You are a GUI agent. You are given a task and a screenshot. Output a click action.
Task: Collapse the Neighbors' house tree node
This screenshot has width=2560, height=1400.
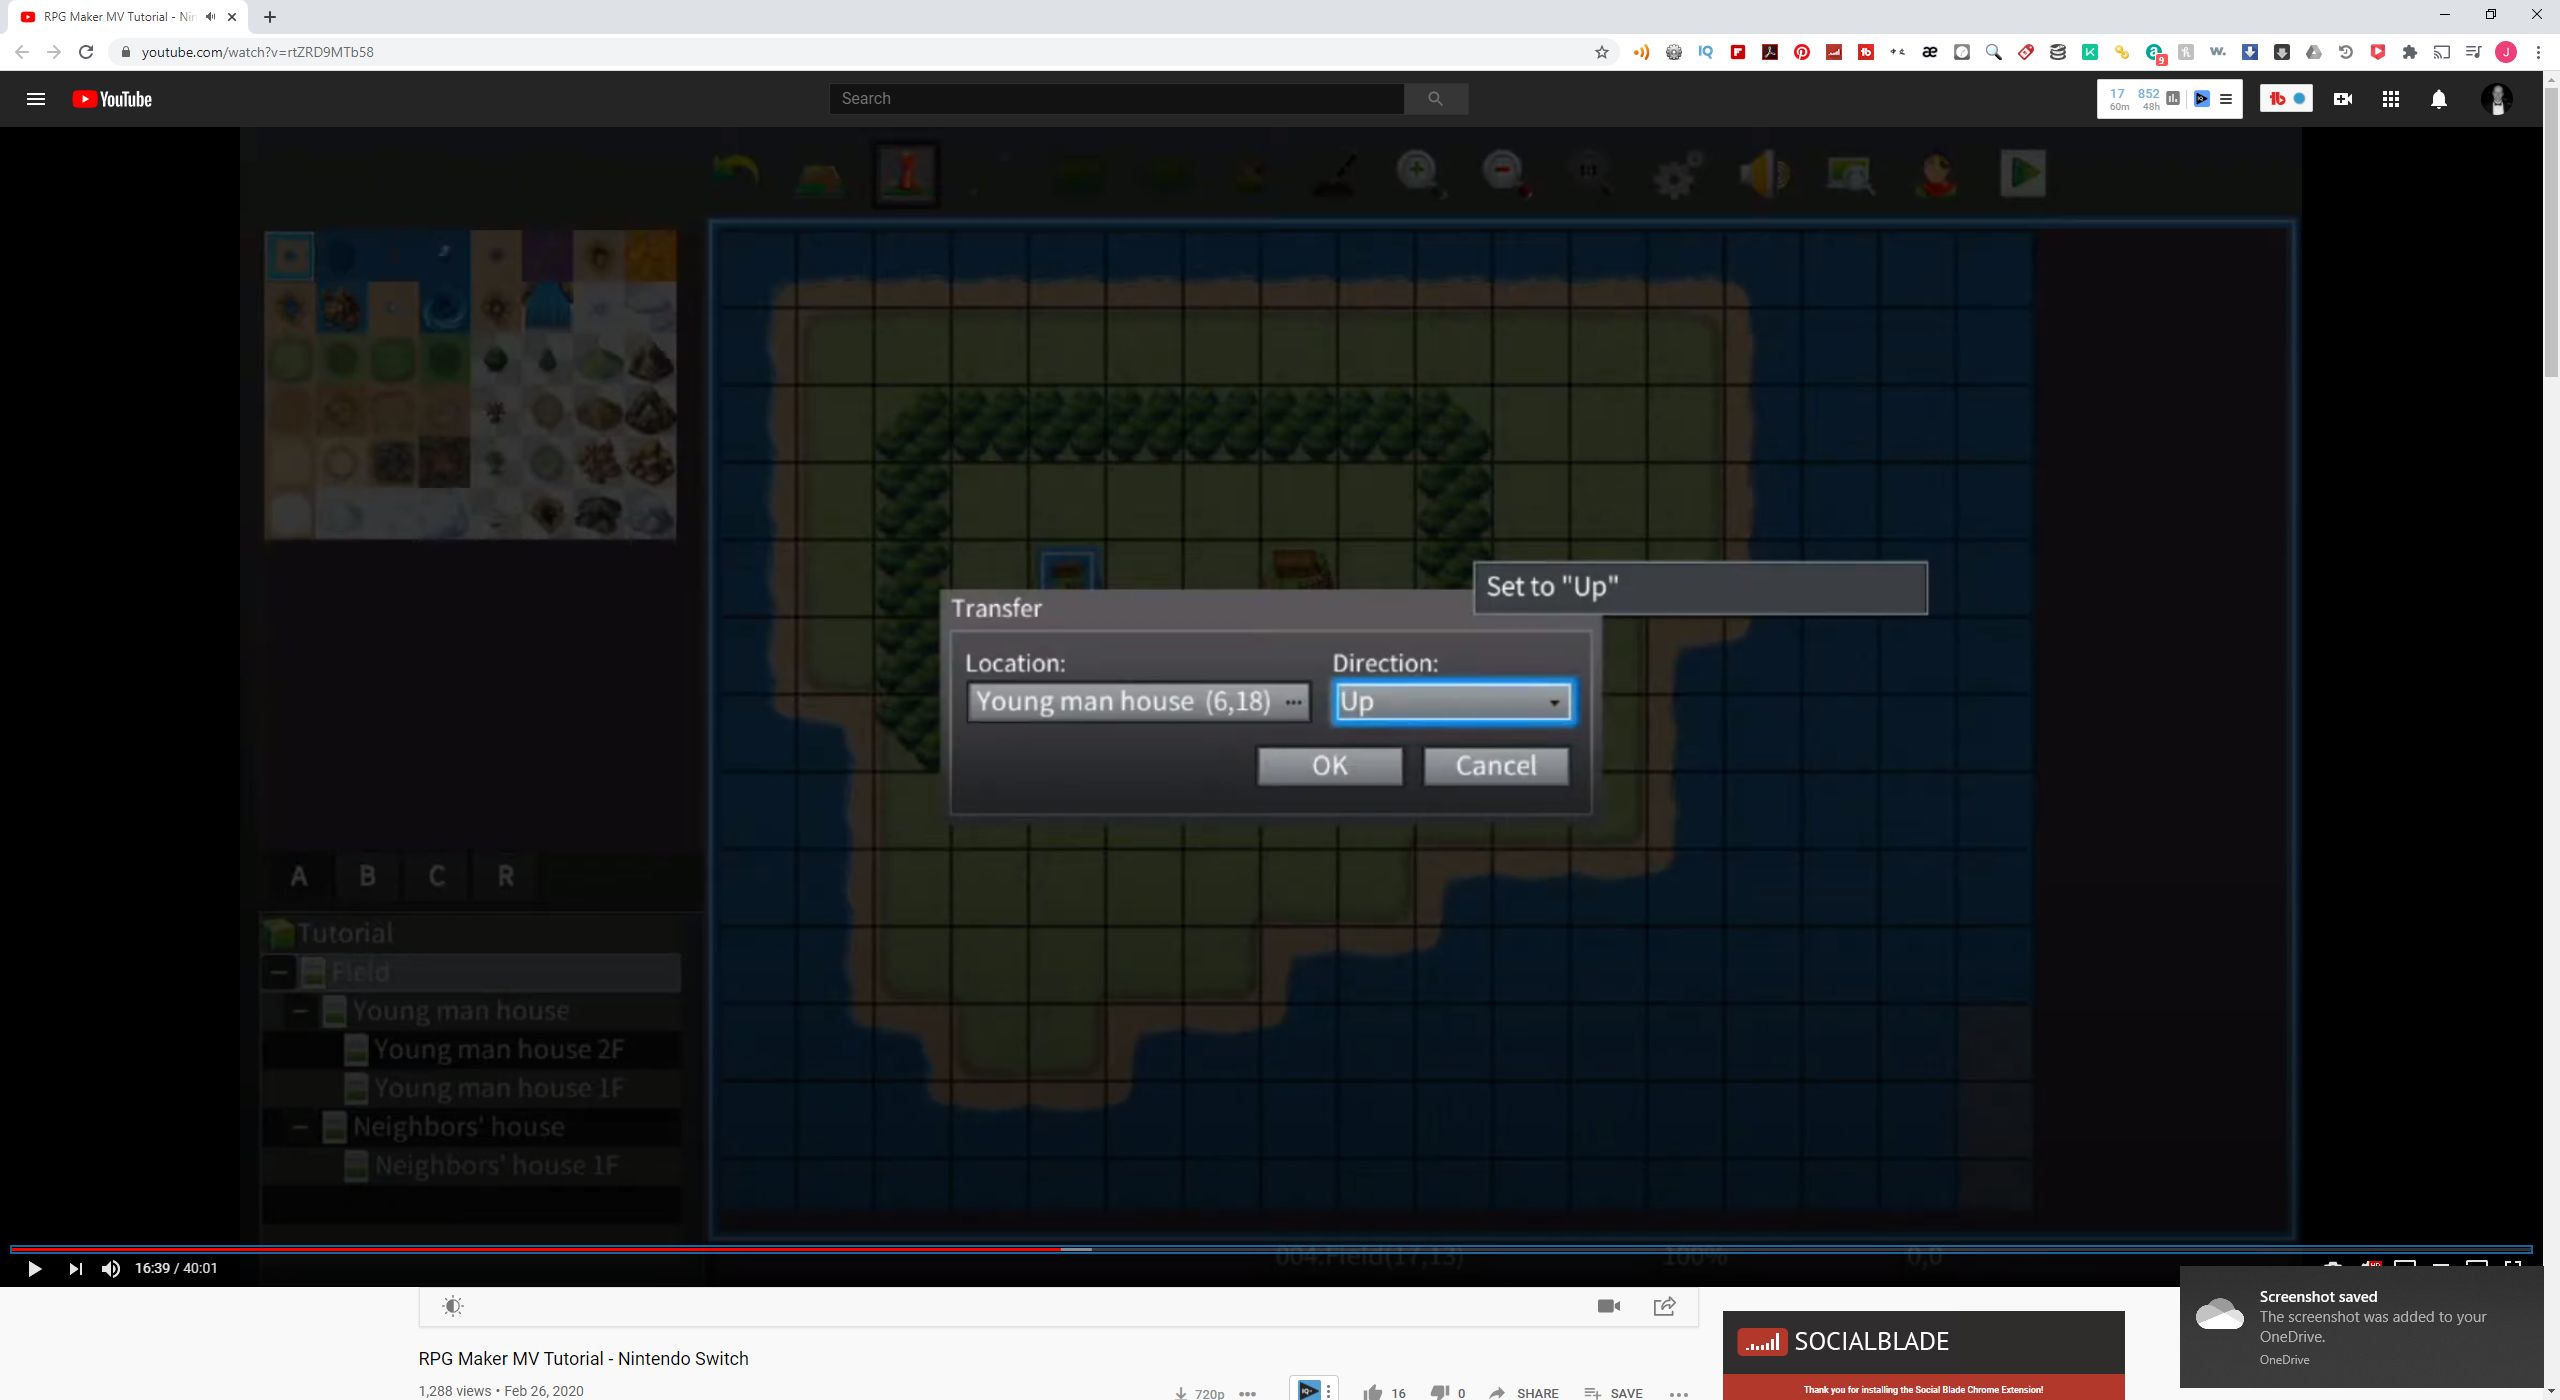pyautogui.click(x=300, y=1127)
